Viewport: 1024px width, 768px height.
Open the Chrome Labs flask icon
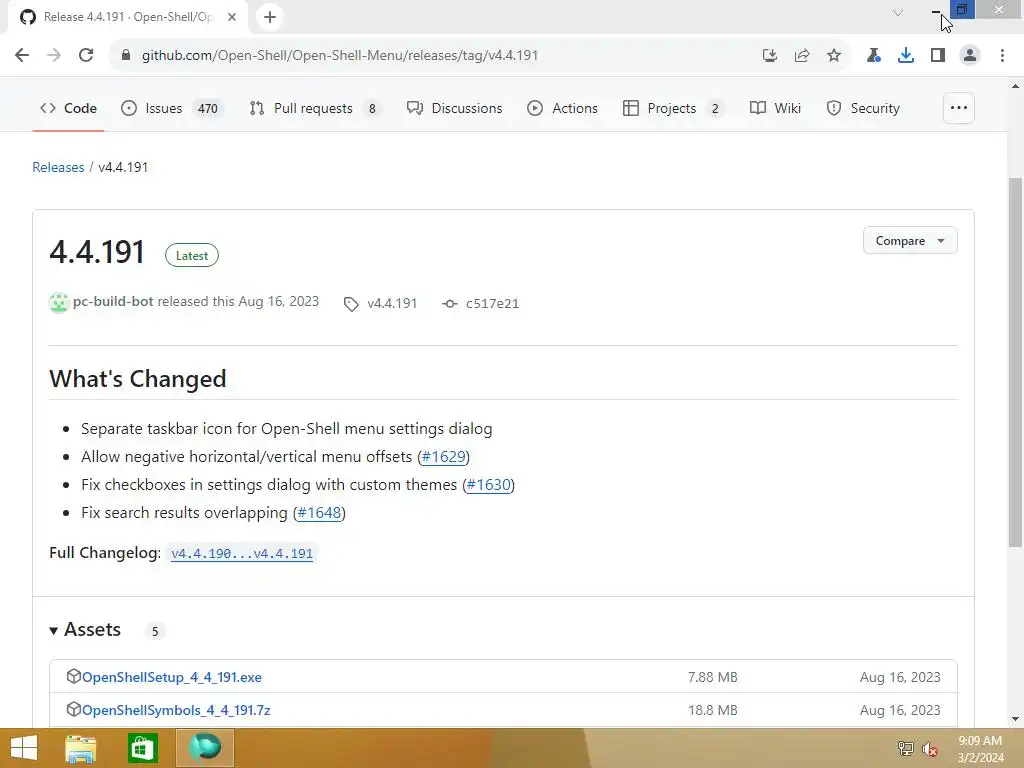point(873,56)
